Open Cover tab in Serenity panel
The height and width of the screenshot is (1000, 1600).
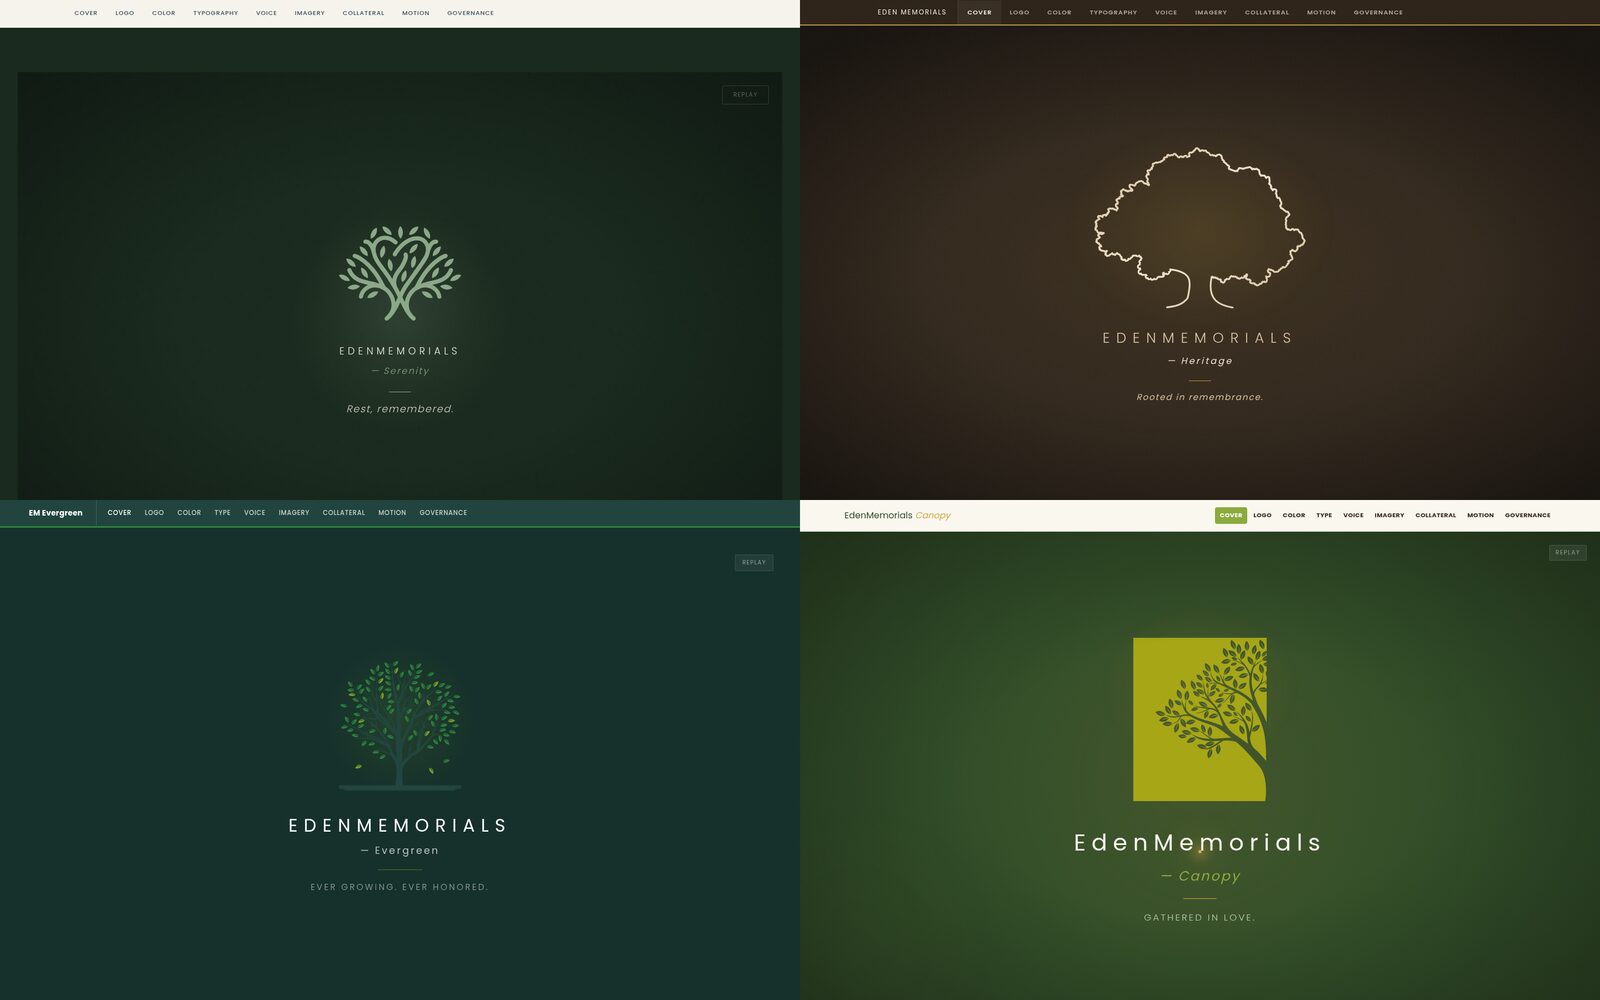point(86,13)
